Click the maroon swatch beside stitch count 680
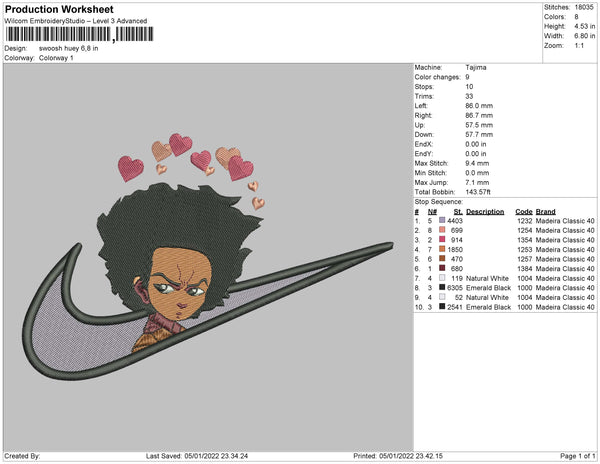Screen dimensions: 600x464 point(442,268)
